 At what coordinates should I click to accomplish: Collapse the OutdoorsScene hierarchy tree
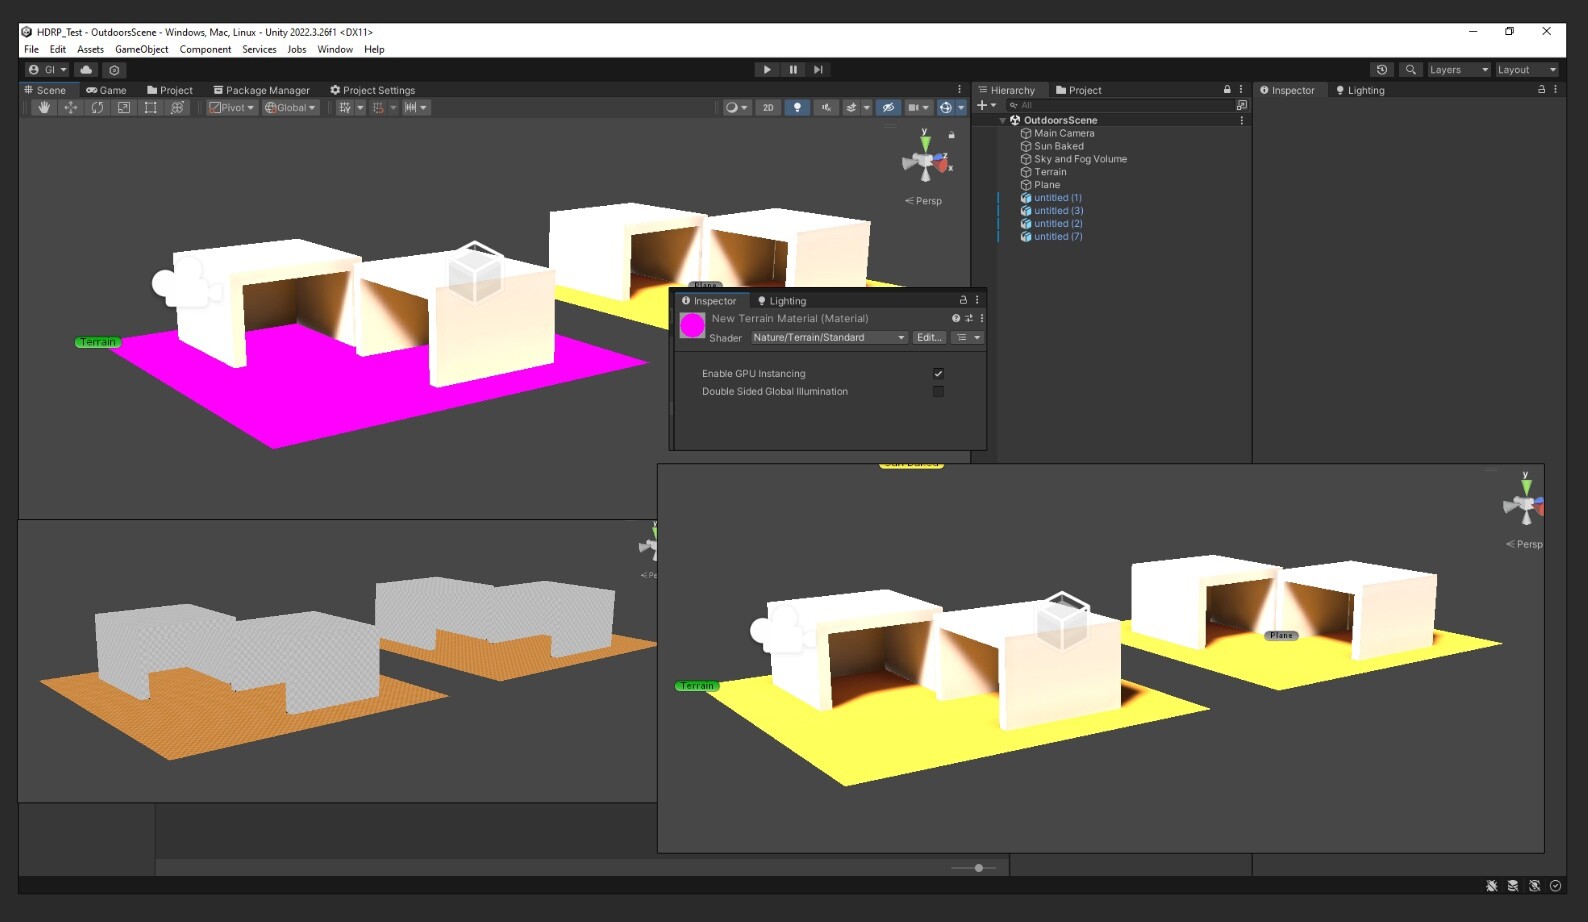(1003, 120)
